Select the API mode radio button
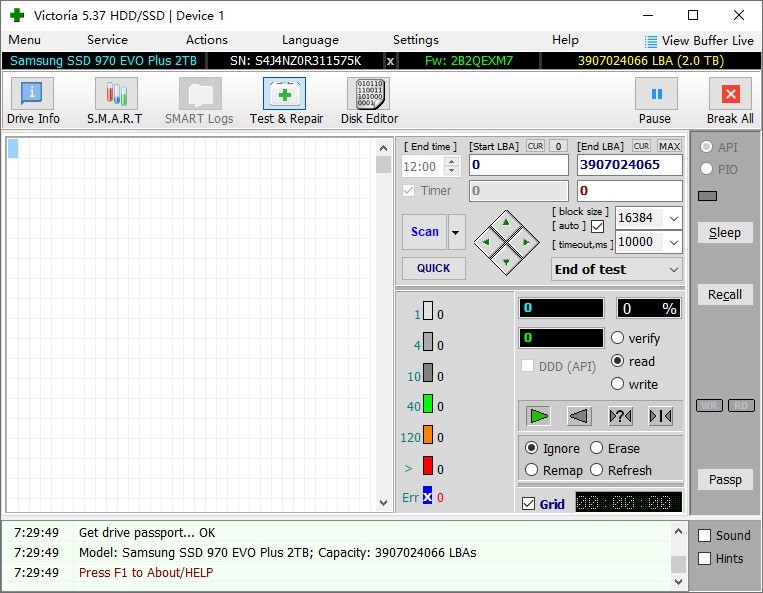 tap(707, 146)
